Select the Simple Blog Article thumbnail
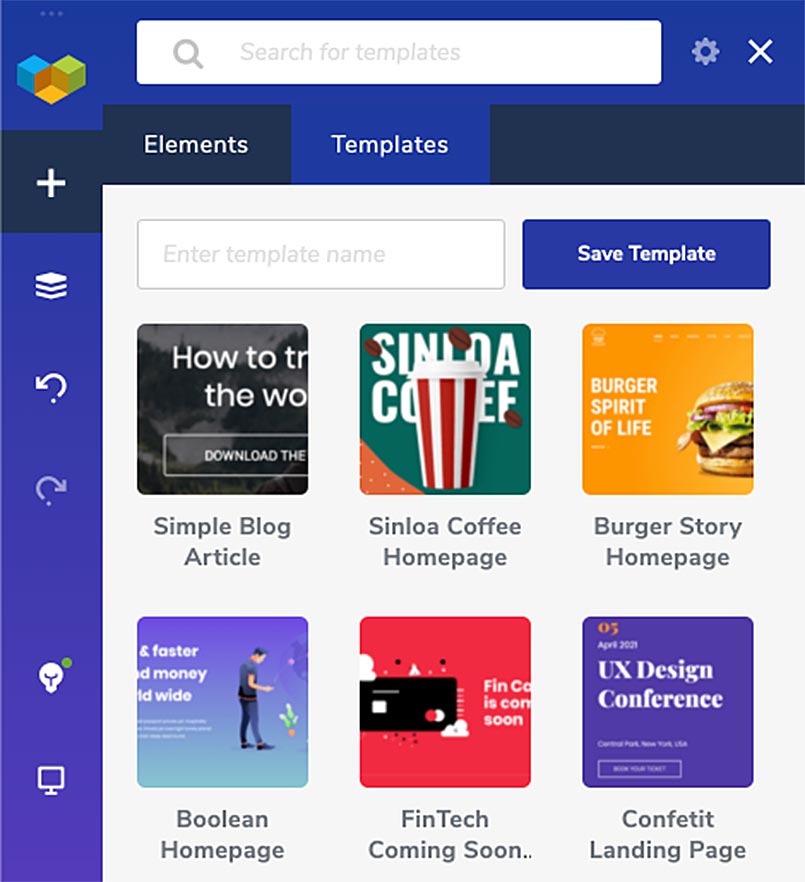805x882 pixels. [222, 409]
